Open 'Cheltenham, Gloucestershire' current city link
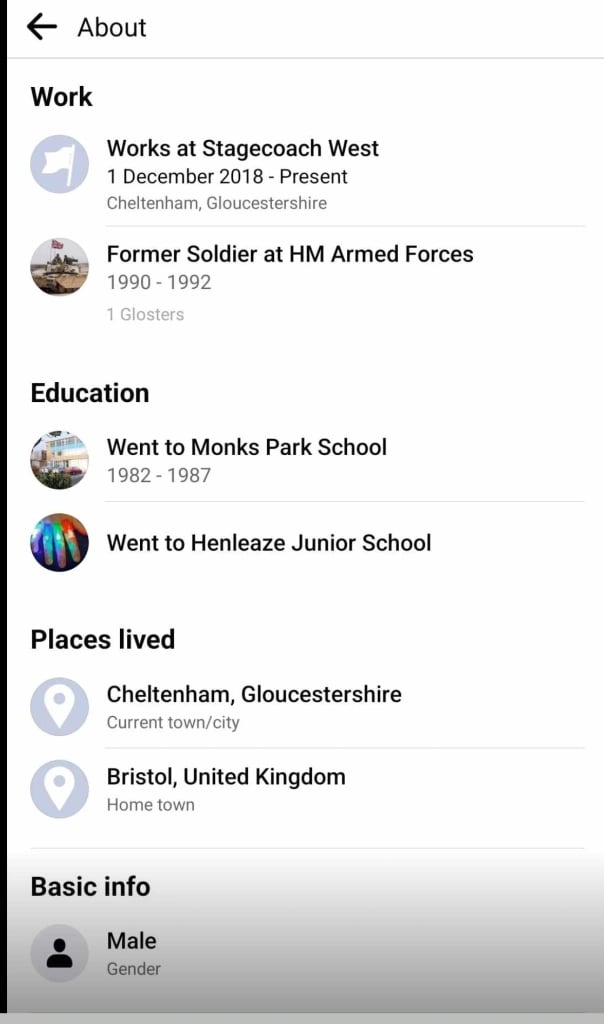This screenshot has width=604, height=1024. tap(254, 694)
